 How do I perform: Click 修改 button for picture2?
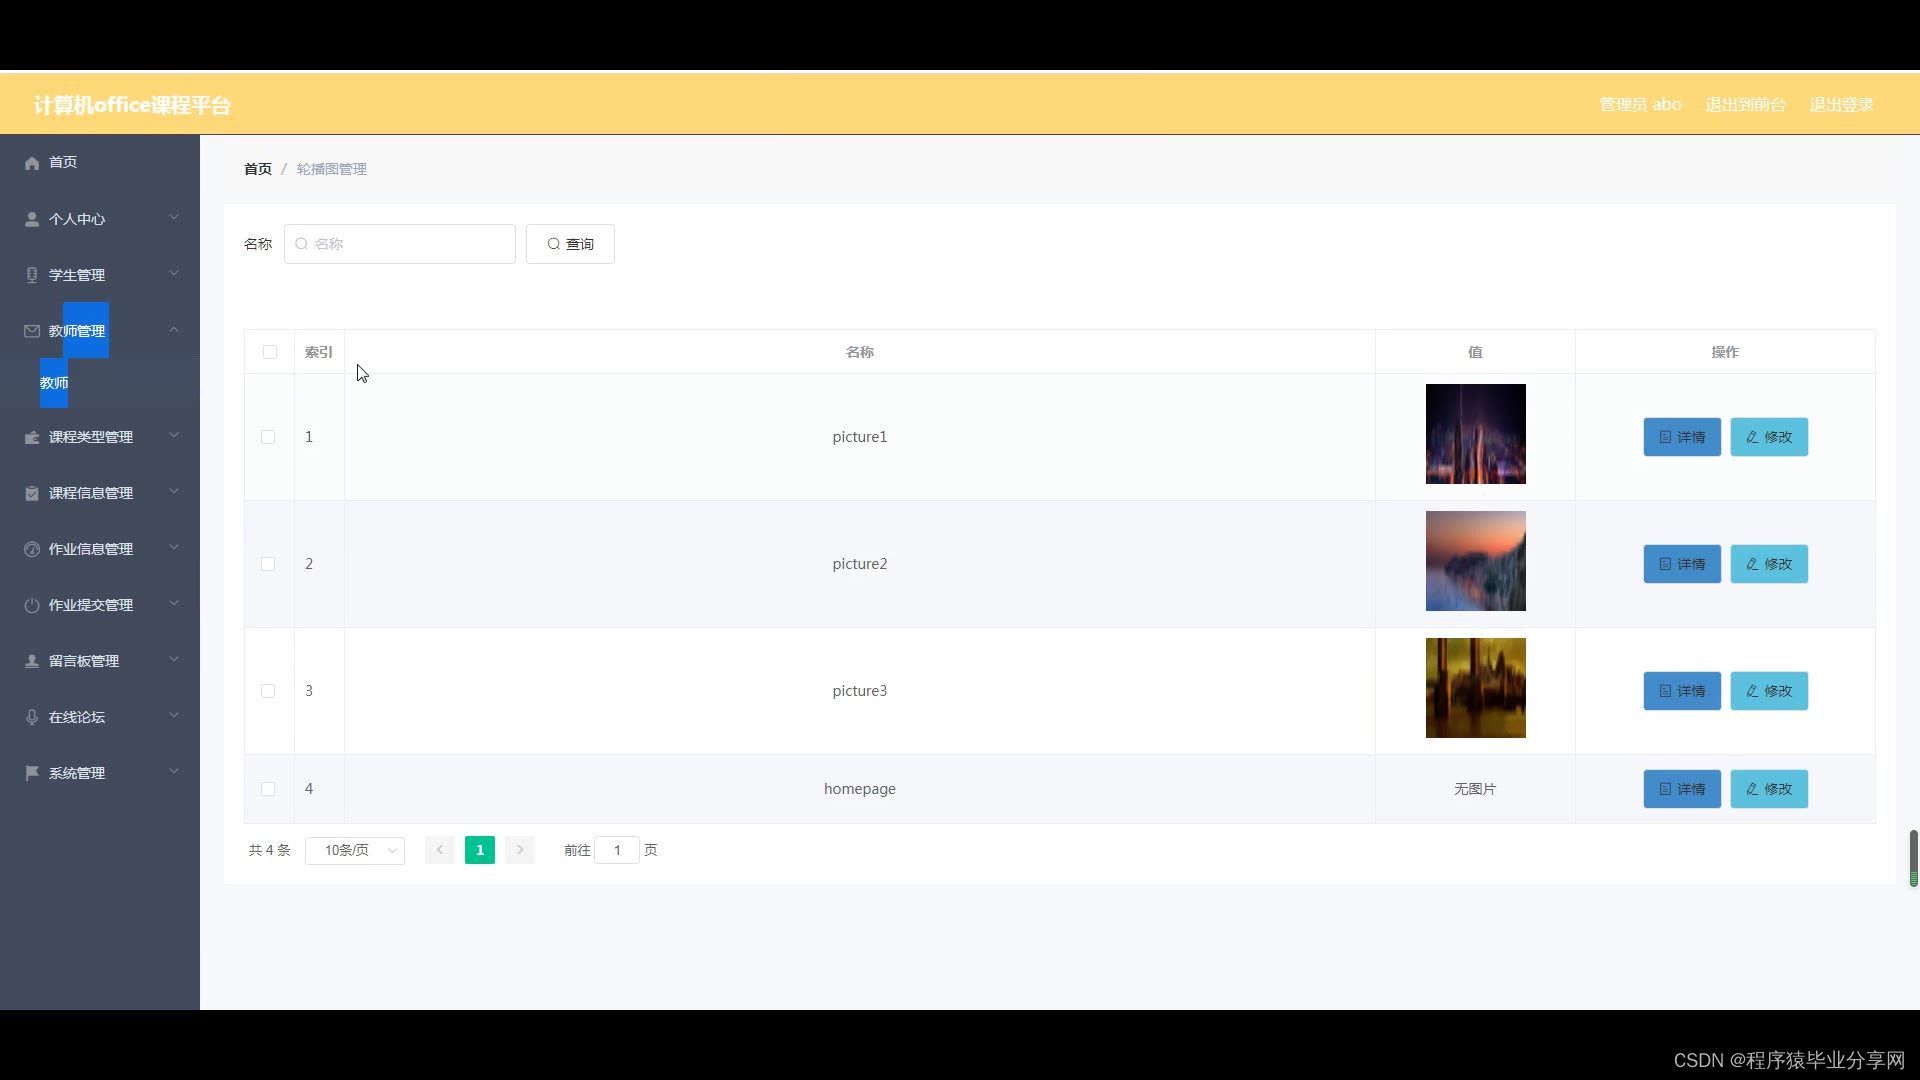[1769, 564]
